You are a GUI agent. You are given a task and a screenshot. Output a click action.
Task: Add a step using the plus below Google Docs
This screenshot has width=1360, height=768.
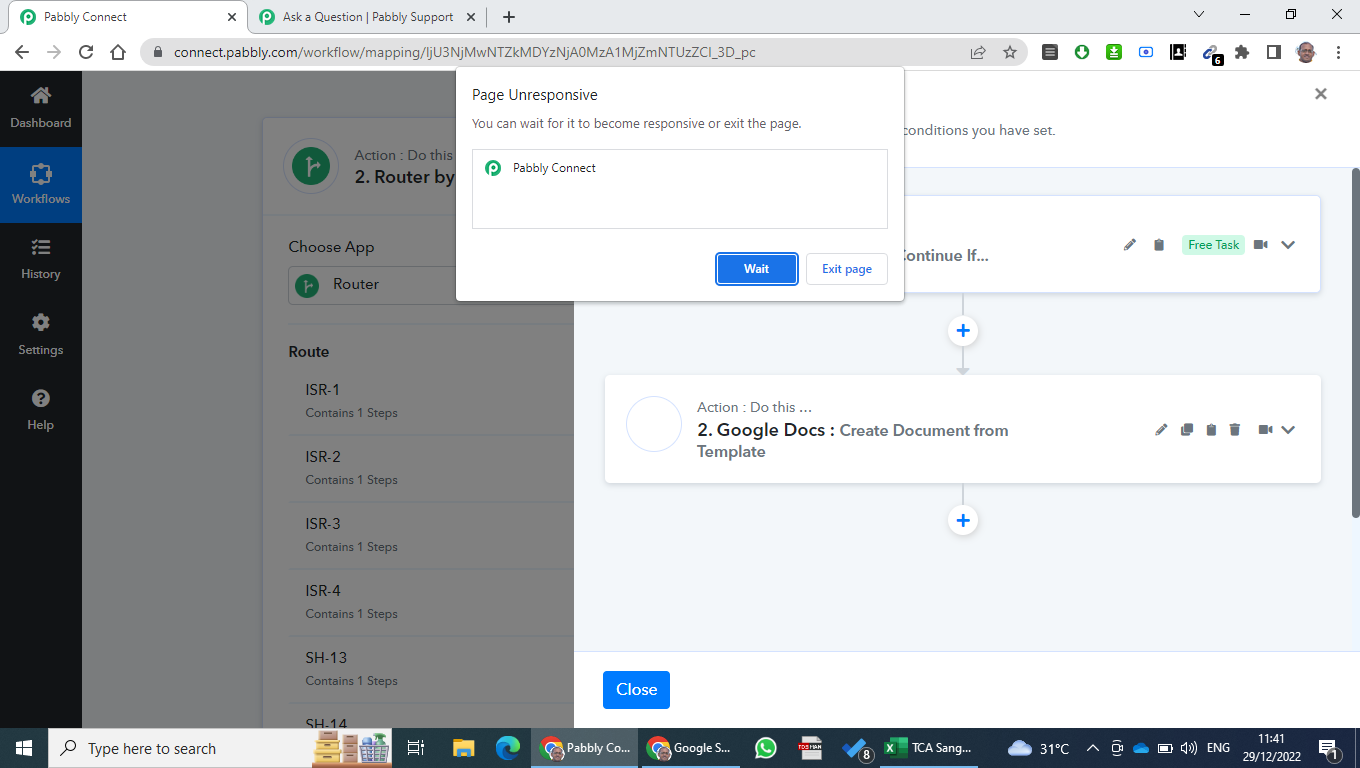click(x=963, y=520)
